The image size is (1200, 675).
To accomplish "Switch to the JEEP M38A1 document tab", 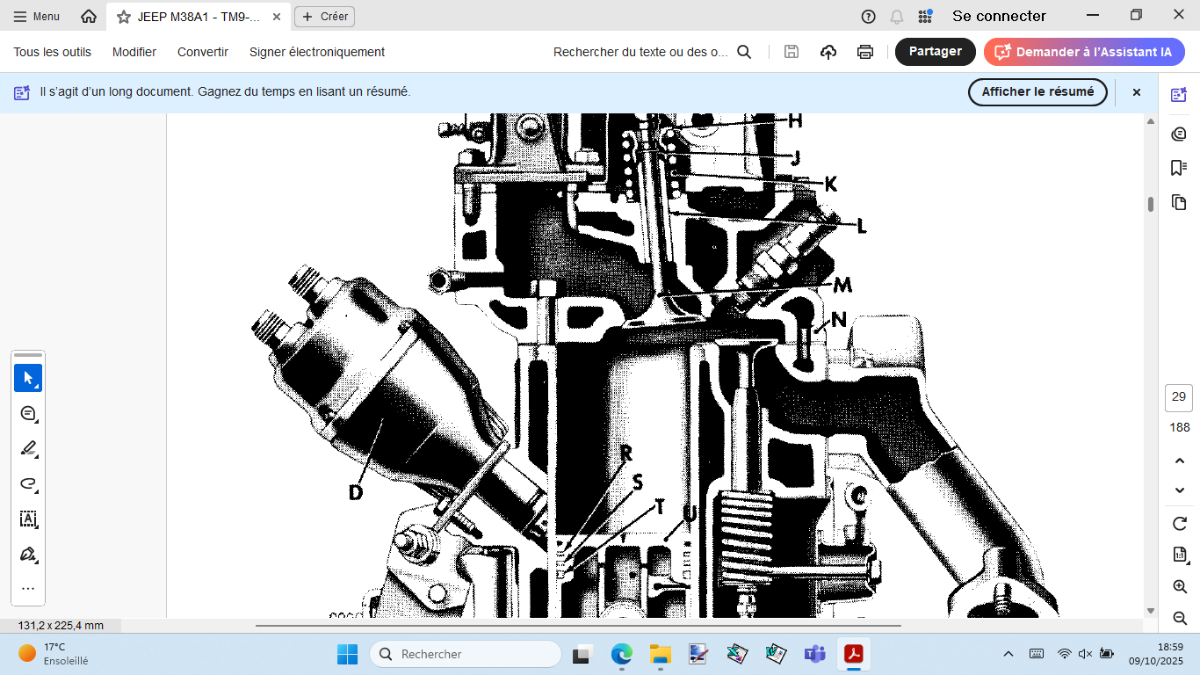I will (x=198, y=16).
